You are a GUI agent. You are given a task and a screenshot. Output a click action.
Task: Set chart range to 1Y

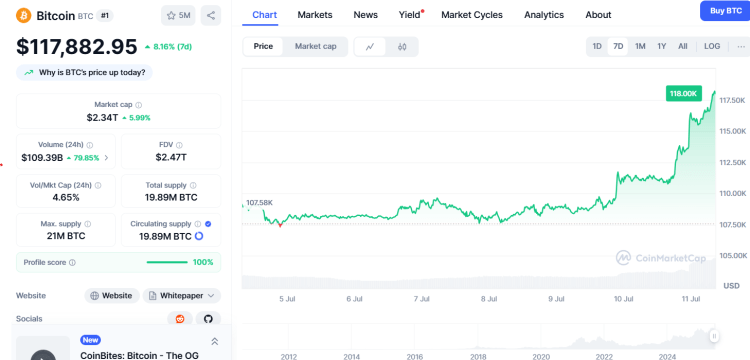tap(662, 46)
